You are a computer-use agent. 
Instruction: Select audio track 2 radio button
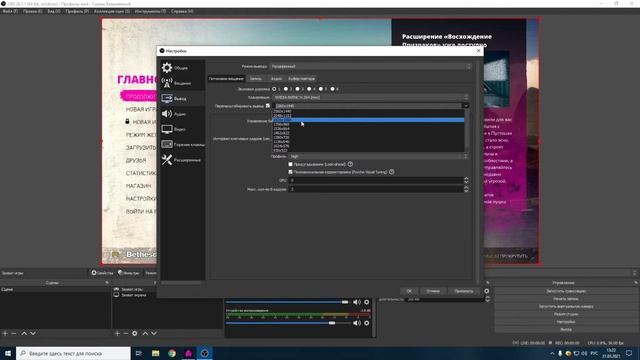coord(286,89)
